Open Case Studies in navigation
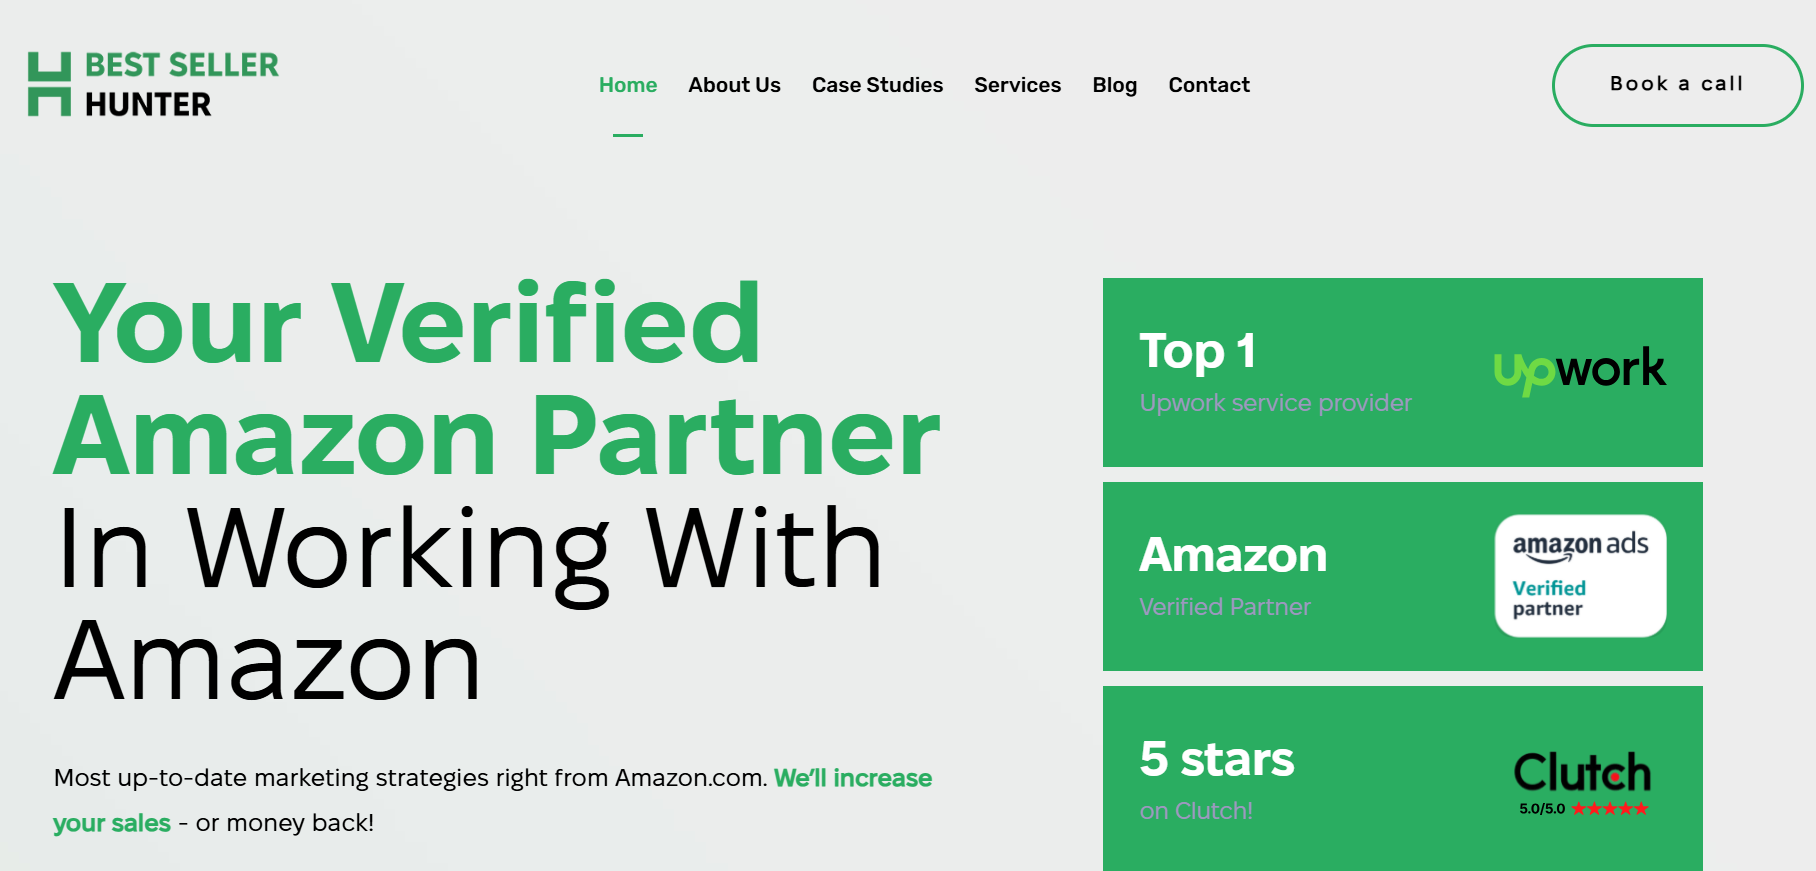This screenshot has height=871, width=1816. (x=877, y=85)
